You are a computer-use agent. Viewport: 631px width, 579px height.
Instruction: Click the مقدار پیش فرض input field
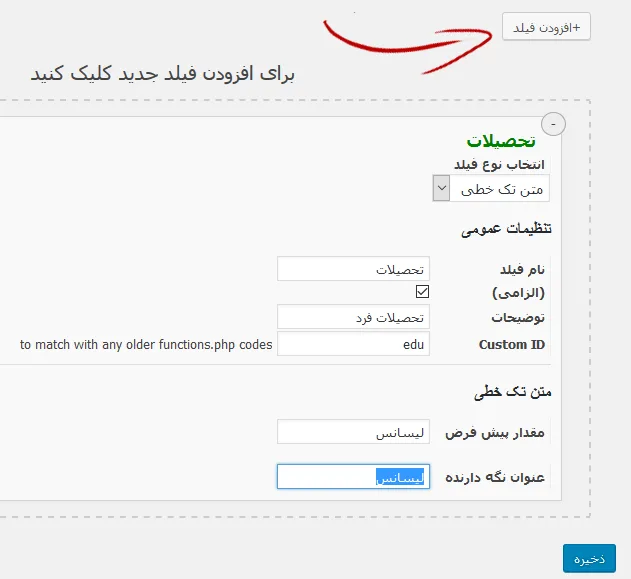pos(353,432)
